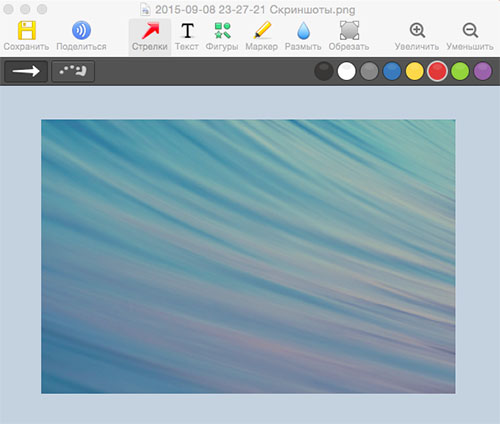The width and height of the screenshot is (500, 424).
Task: Choose the Фигуры shapes tool
Action: pyautogui.click(x=222, y=30)
